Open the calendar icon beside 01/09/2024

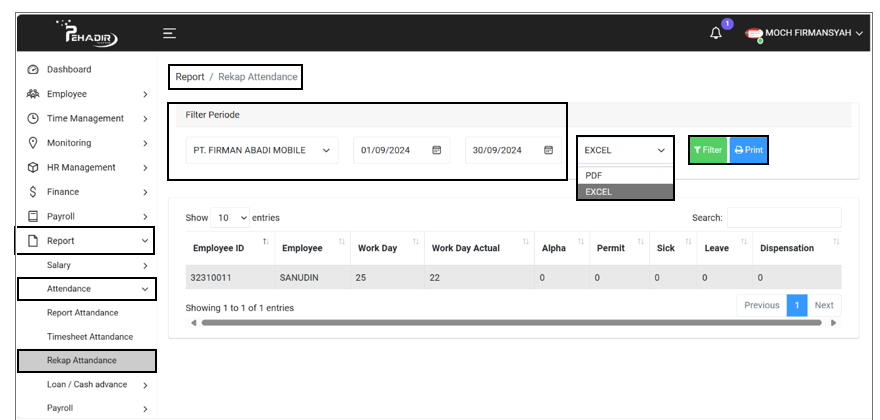click(x=436, y=151)
